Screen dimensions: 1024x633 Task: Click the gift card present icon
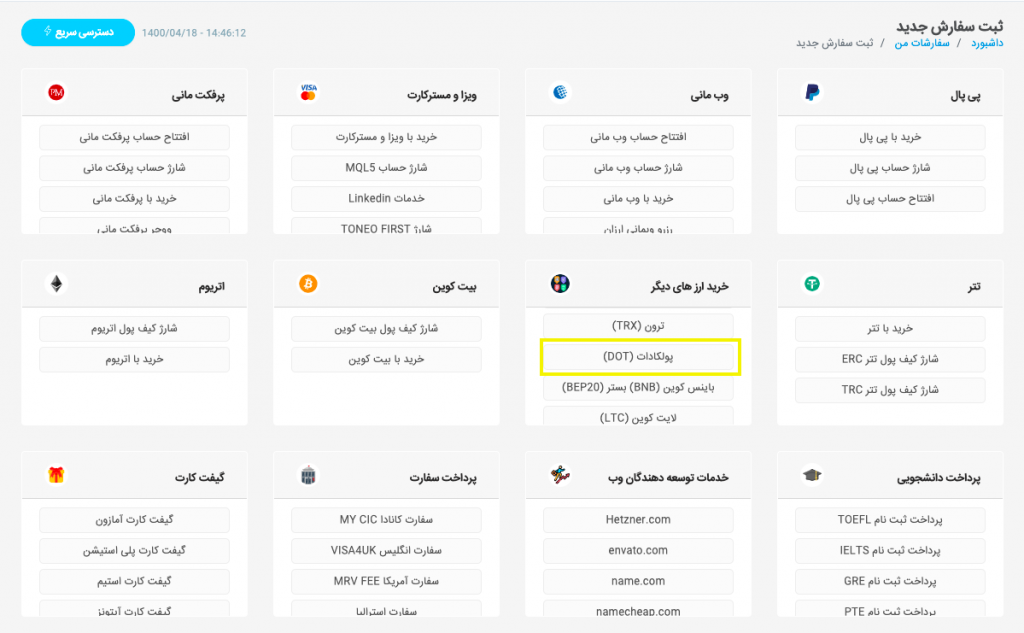(x=56, y=475)
